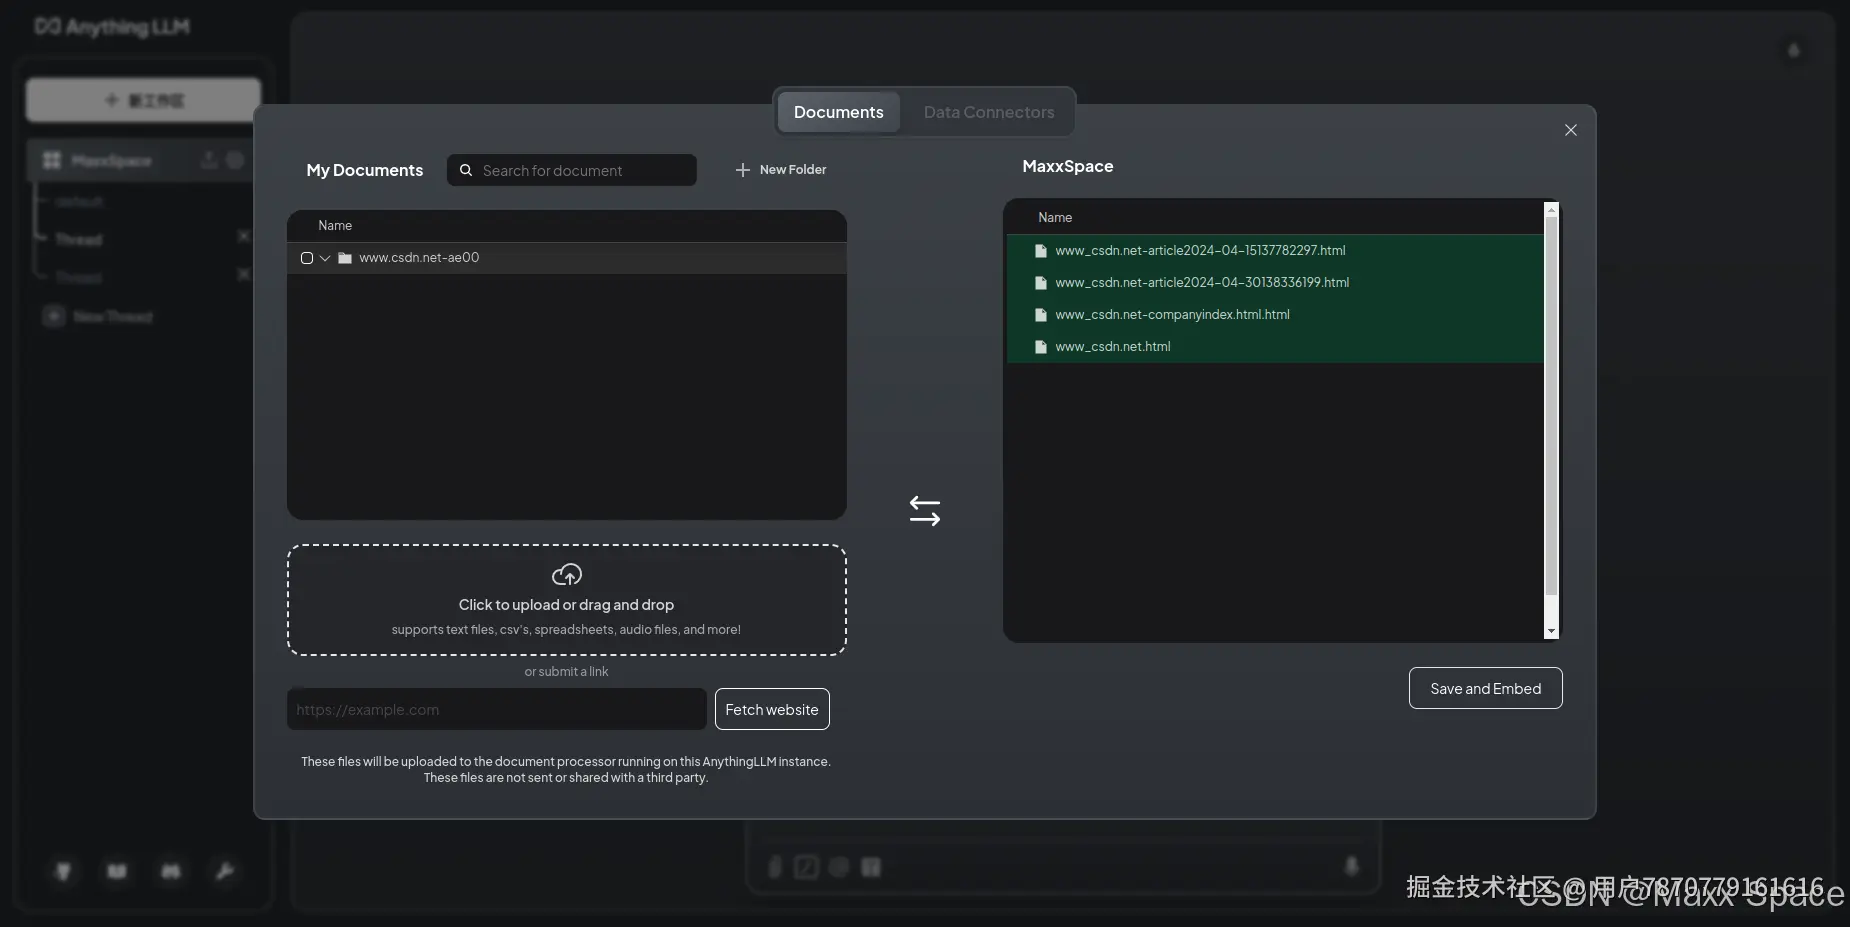Click the swap arrows between document panels
This screenshot has height=927, width=1850.
click(x=925, y=511)
